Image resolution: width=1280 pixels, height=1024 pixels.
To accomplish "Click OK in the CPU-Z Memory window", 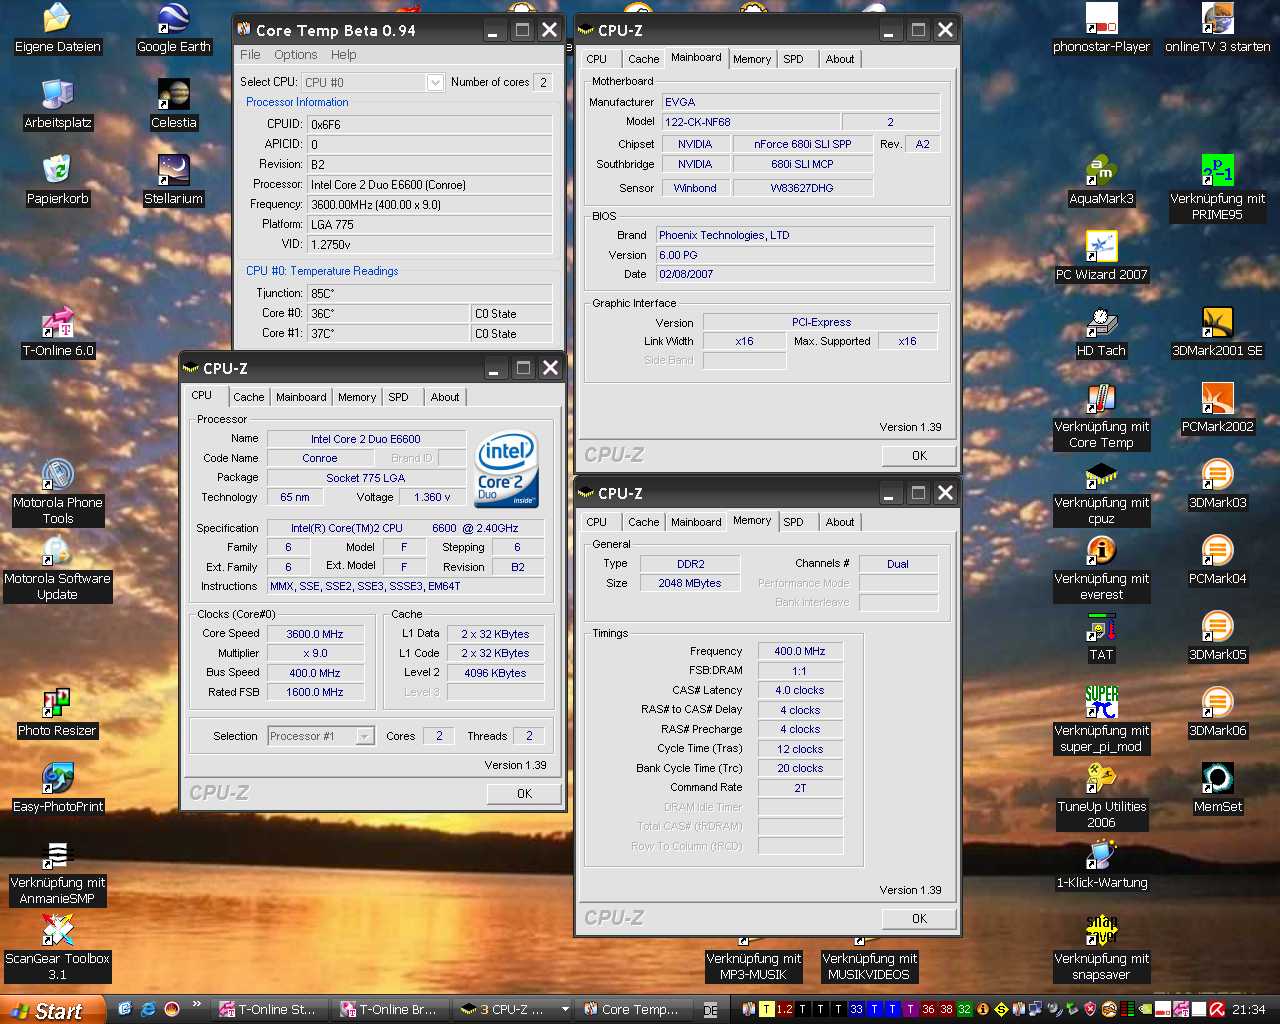I will [x=920, y=918].
